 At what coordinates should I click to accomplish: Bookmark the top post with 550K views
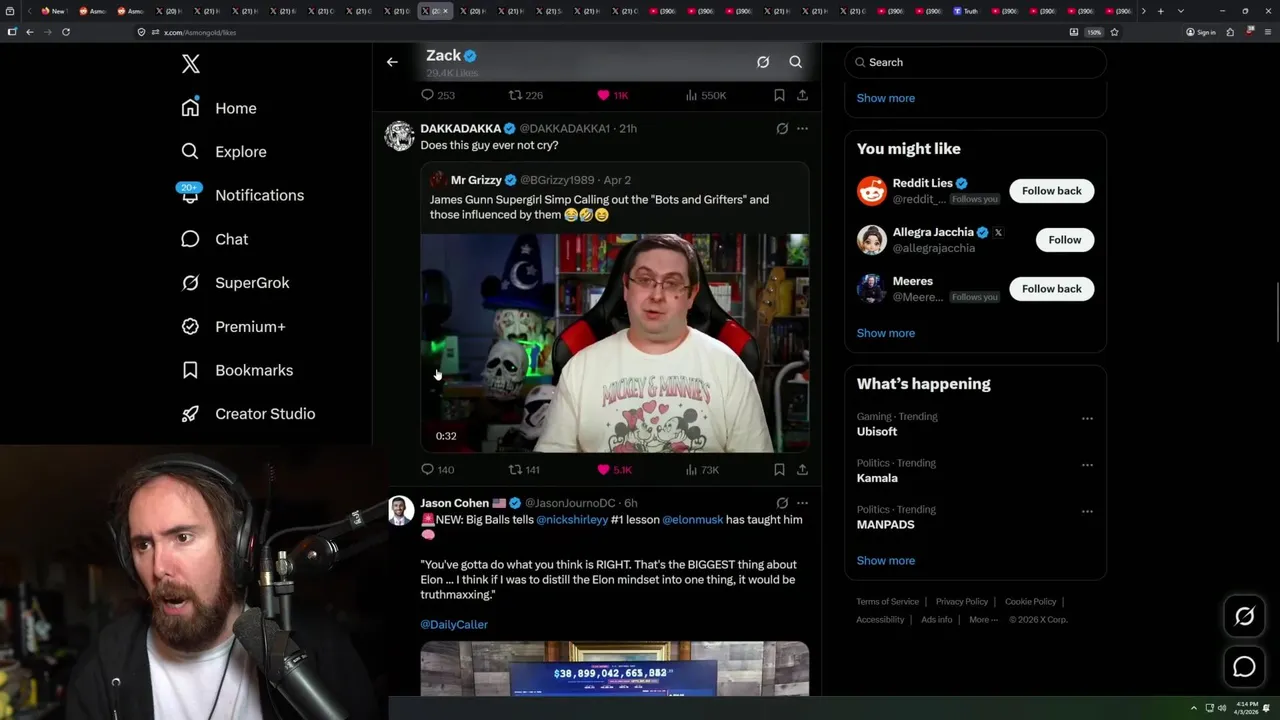coord(779,95)
